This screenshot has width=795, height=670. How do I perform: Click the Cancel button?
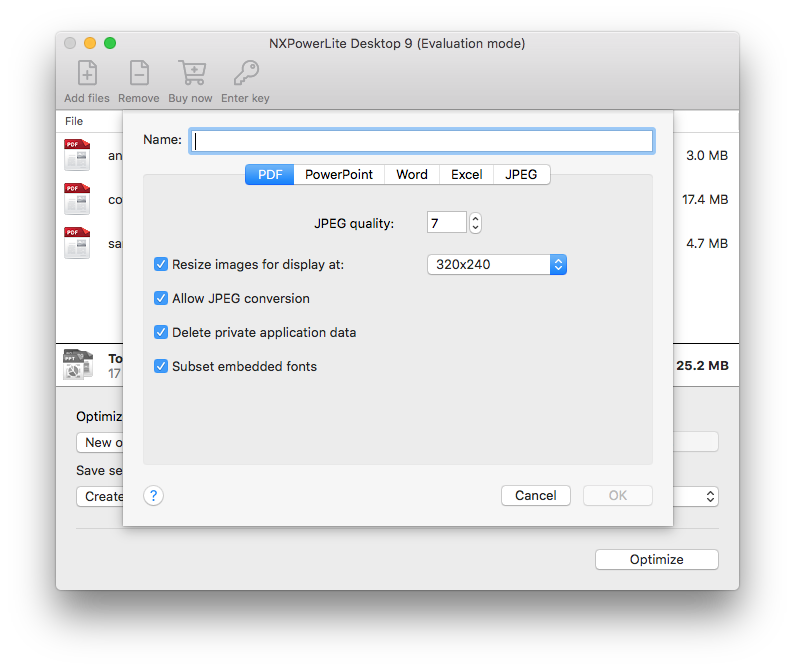(536, 496)
